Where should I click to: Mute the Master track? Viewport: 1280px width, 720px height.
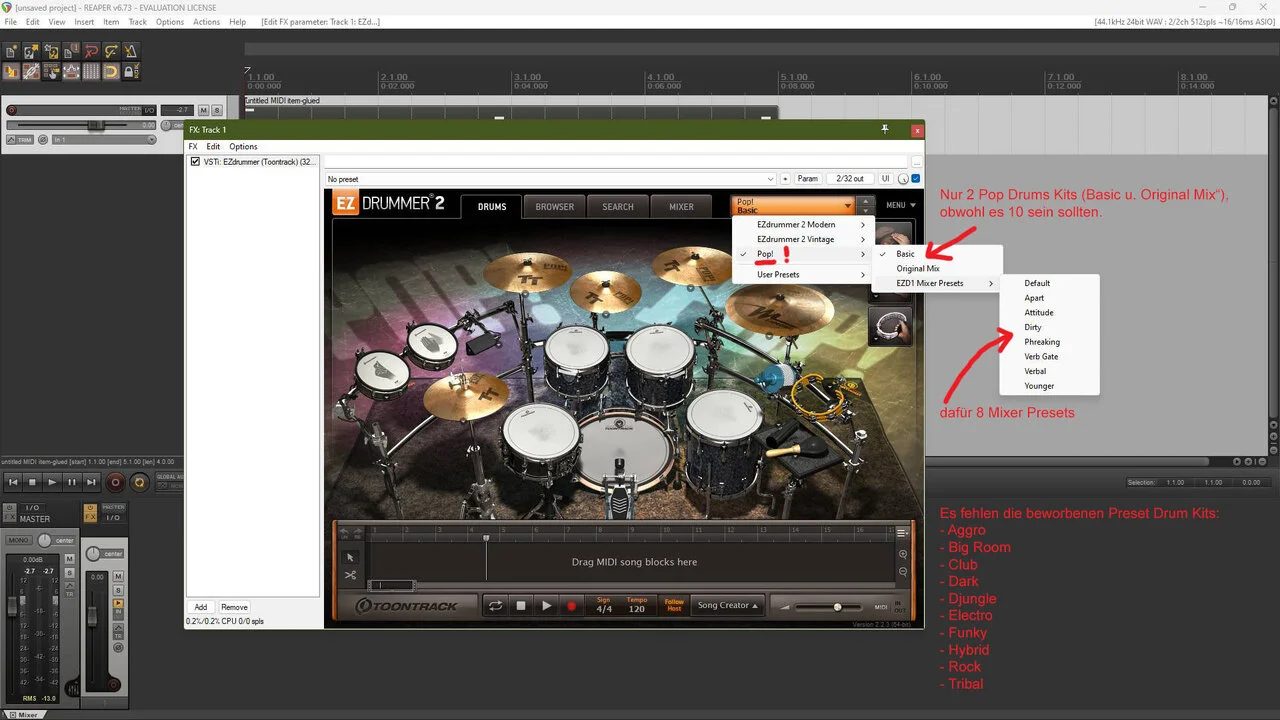(x=205, y=110)
